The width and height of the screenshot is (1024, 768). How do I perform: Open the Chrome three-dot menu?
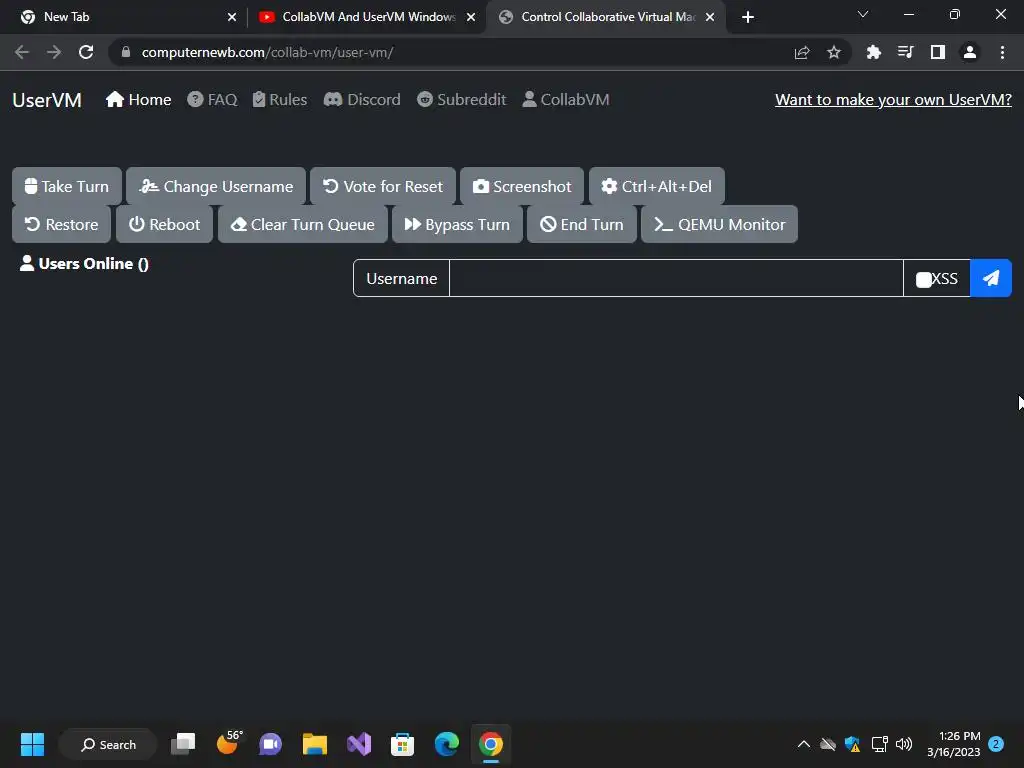coord(1002,52)
